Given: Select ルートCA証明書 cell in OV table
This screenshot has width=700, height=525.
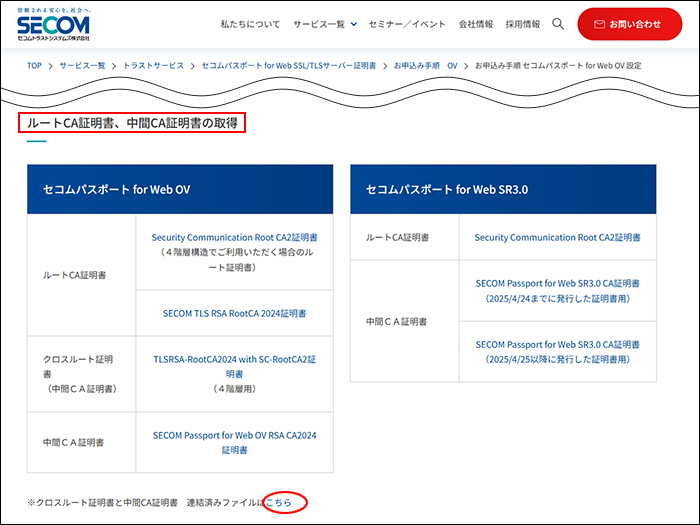Looking at the screenshot, I should [x=81, y=275].
